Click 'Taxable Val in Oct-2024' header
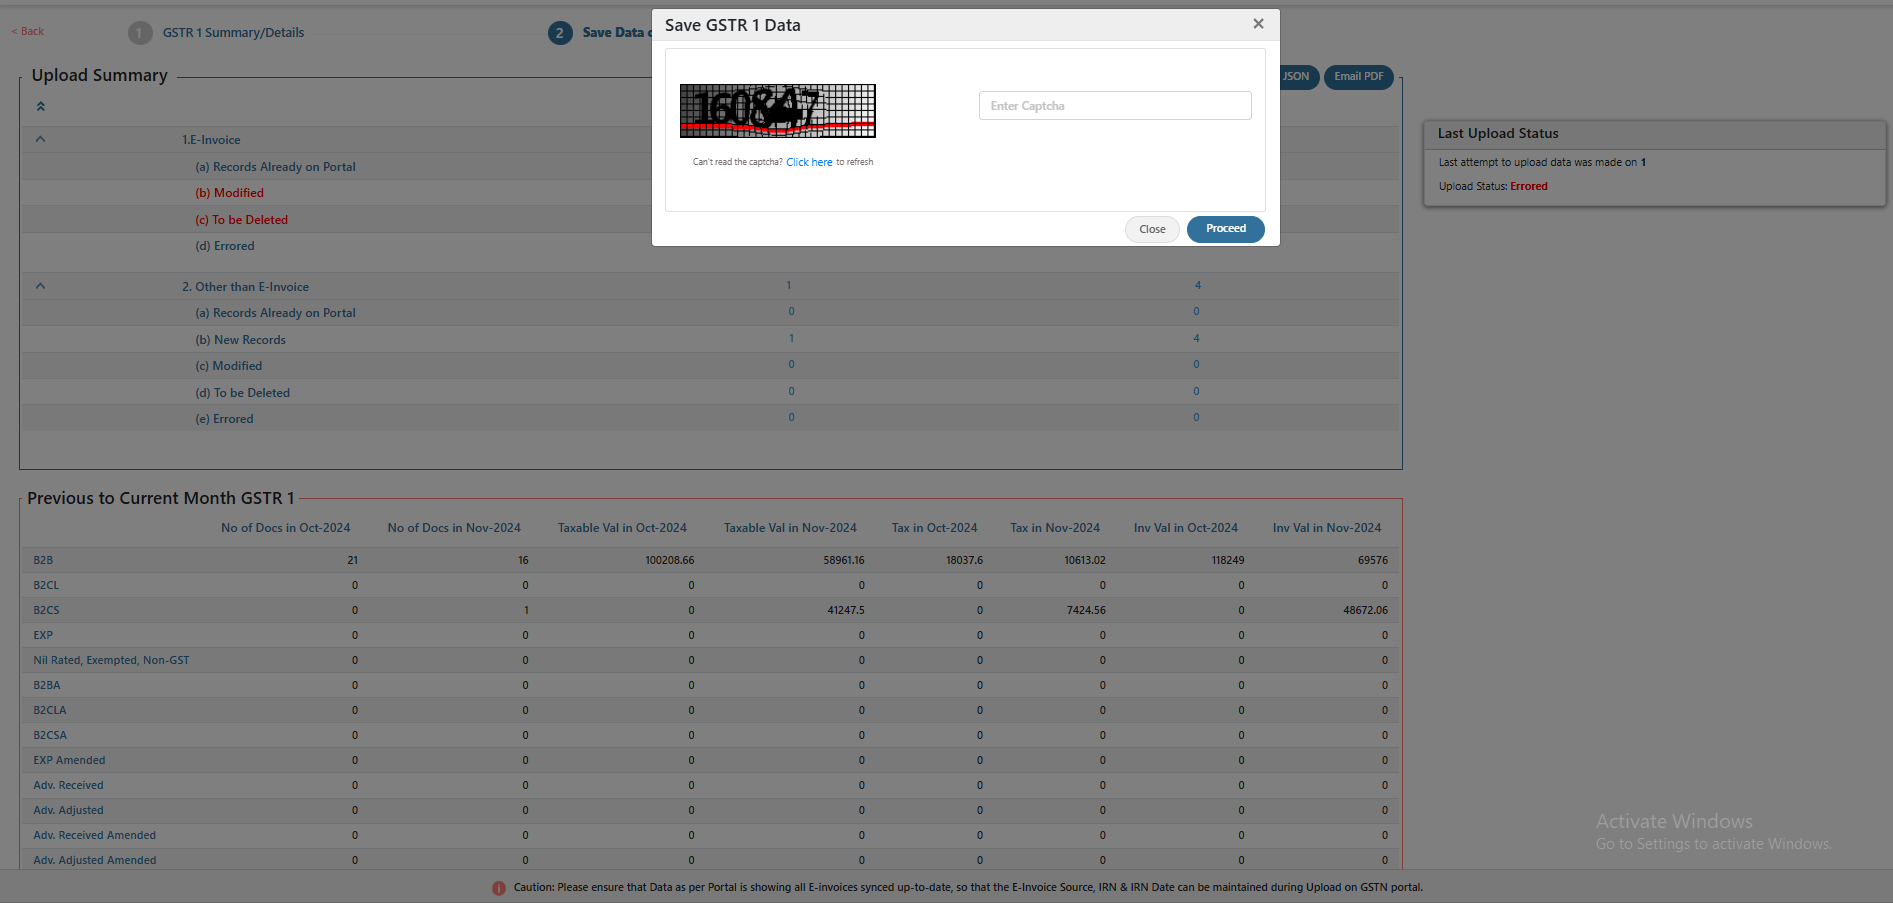The height and width of the screenshot is (903, 1893). tap(622, 528)
